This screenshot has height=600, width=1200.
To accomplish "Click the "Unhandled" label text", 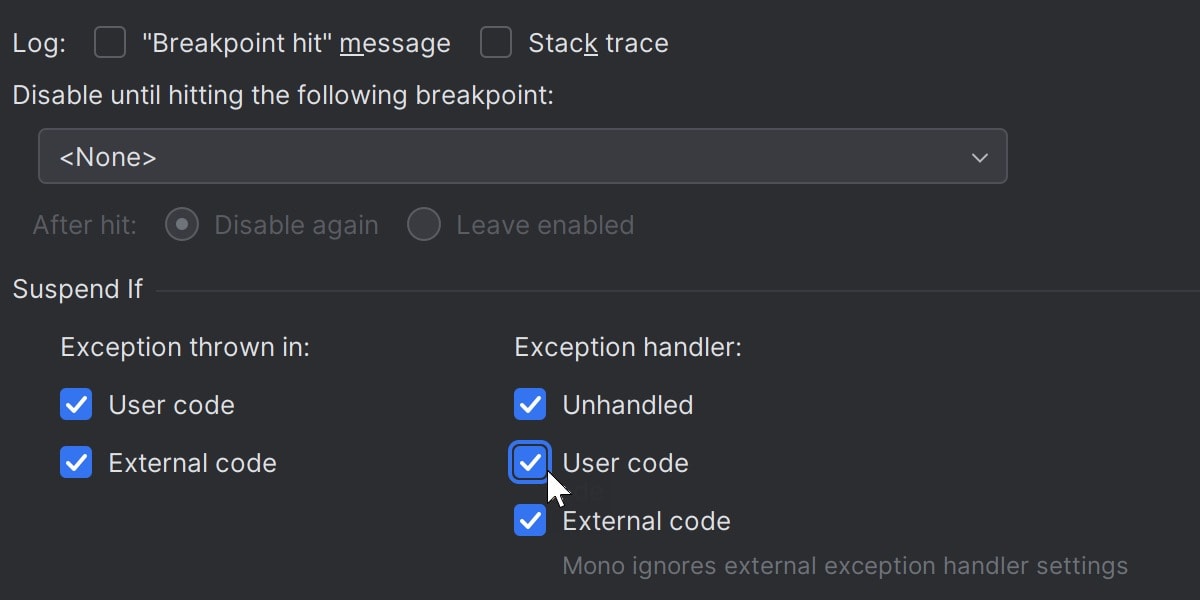I will (627, 405).
